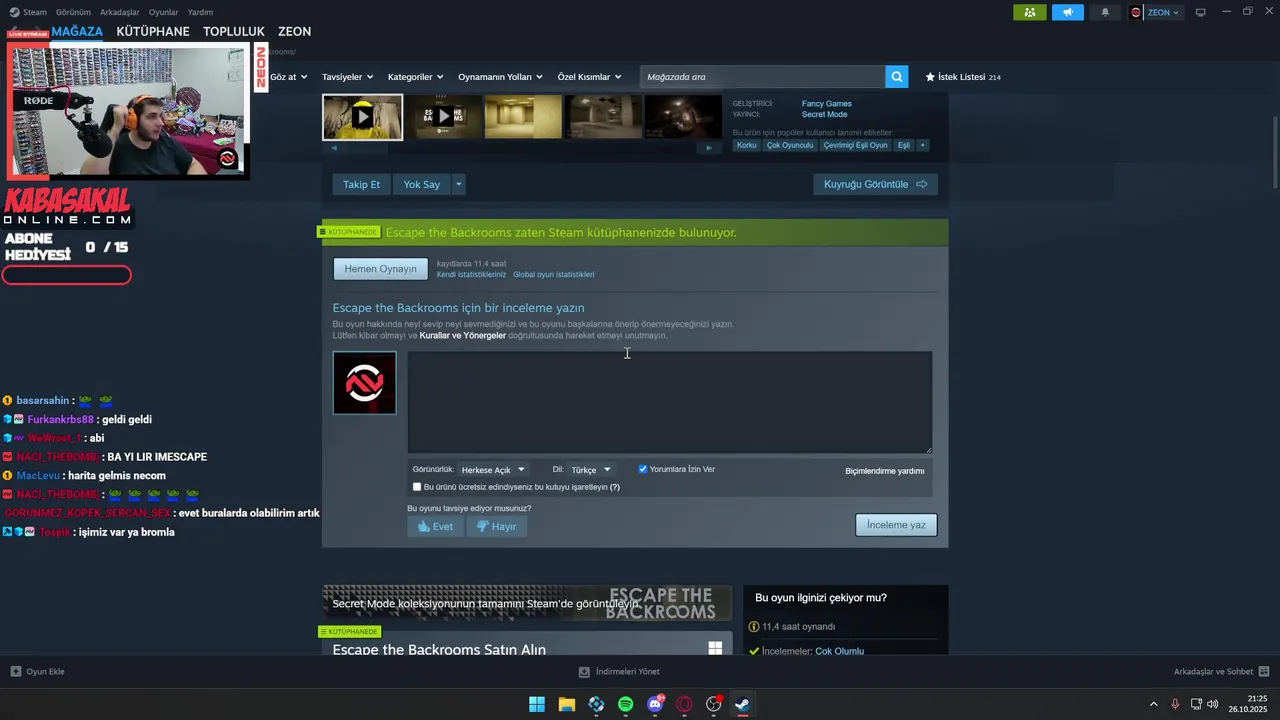Click the Hemen Oynayın button

(x=380, y=269)
